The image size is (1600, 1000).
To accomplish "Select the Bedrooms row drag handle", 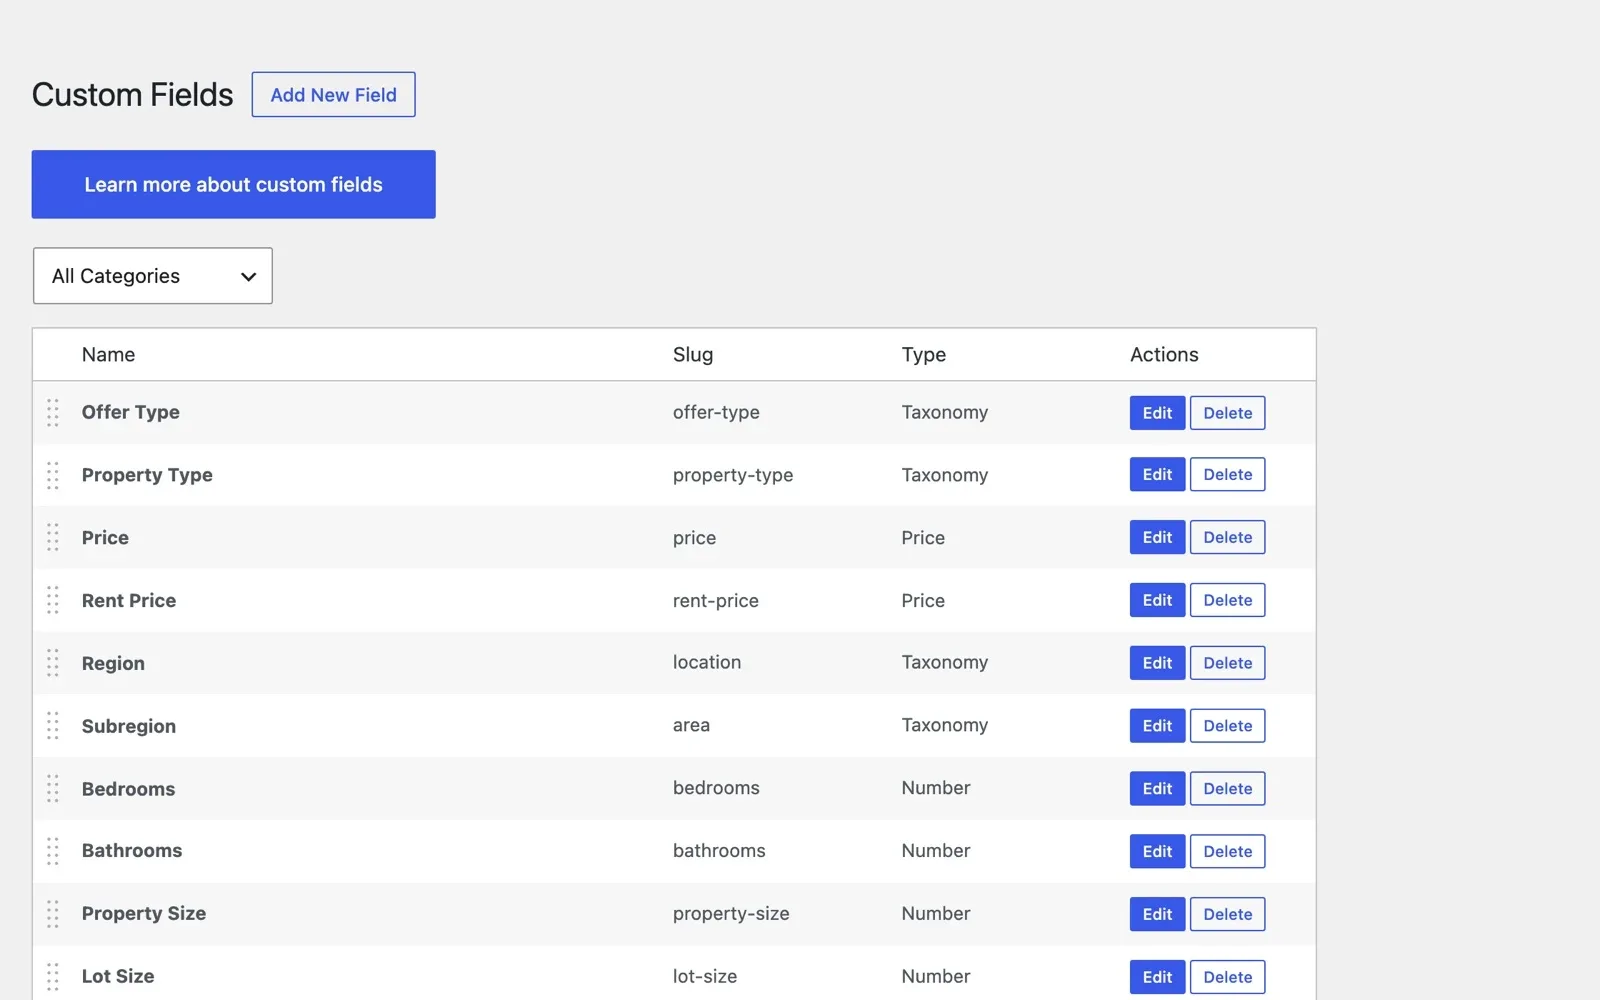I will [53, 789].
